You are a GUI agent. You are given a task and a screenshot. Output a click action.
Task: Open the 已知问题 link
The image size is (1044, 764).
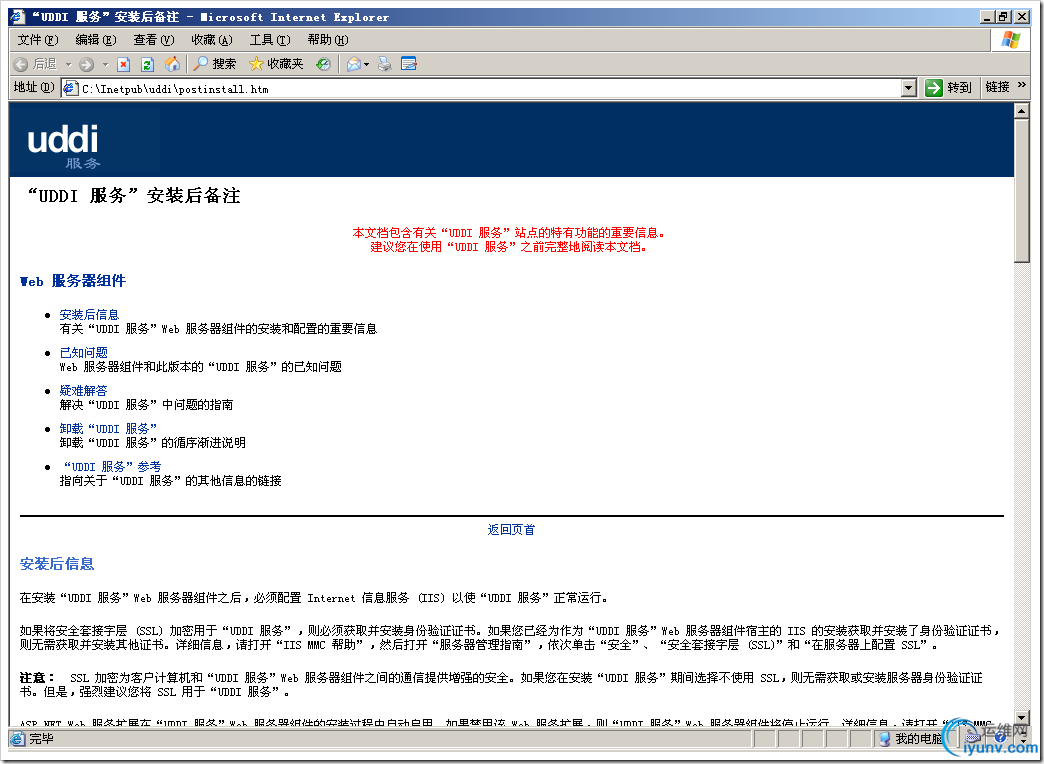(83, 352)
